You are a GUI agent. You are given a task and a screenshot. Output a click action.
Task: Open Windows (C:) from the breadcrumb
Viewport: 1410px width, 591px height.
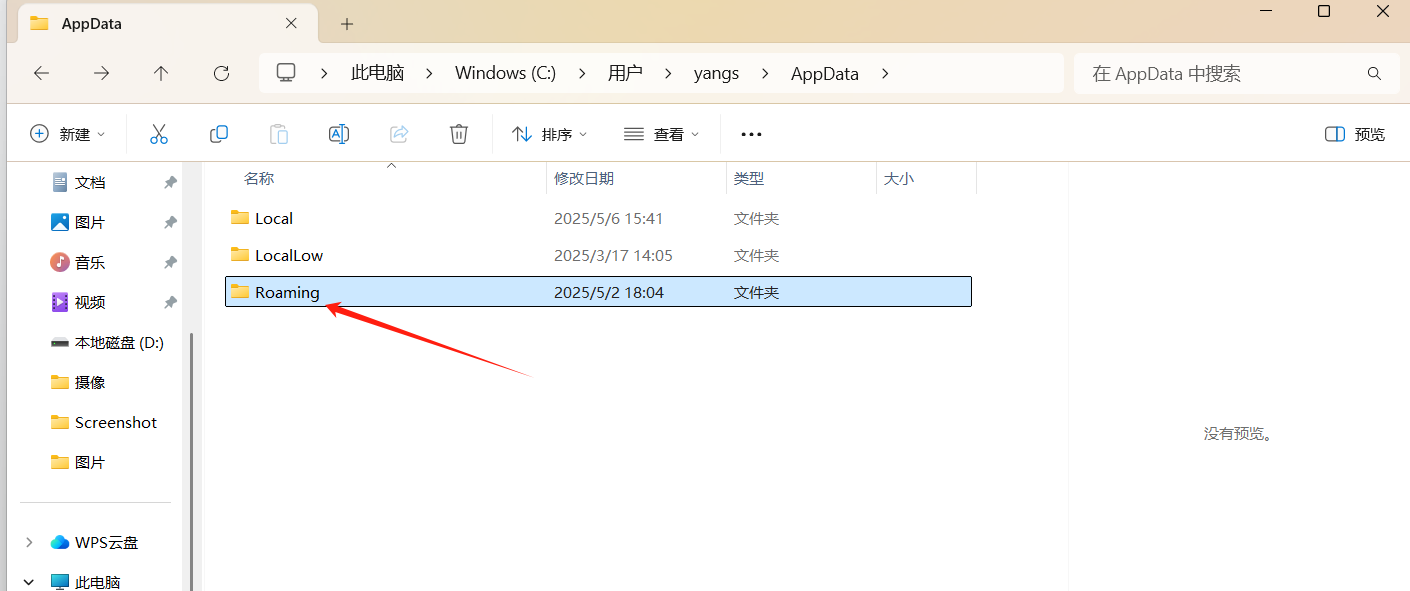tap(505, 72)
